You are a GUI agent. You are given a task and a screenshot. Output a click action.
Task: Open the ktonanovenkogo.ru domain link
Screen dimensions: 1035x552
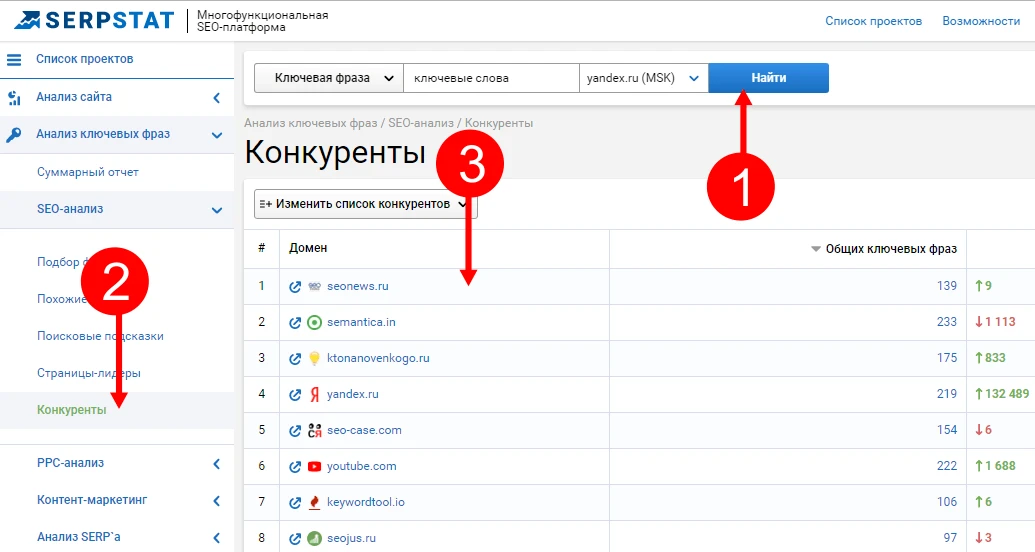pos(378,359)
